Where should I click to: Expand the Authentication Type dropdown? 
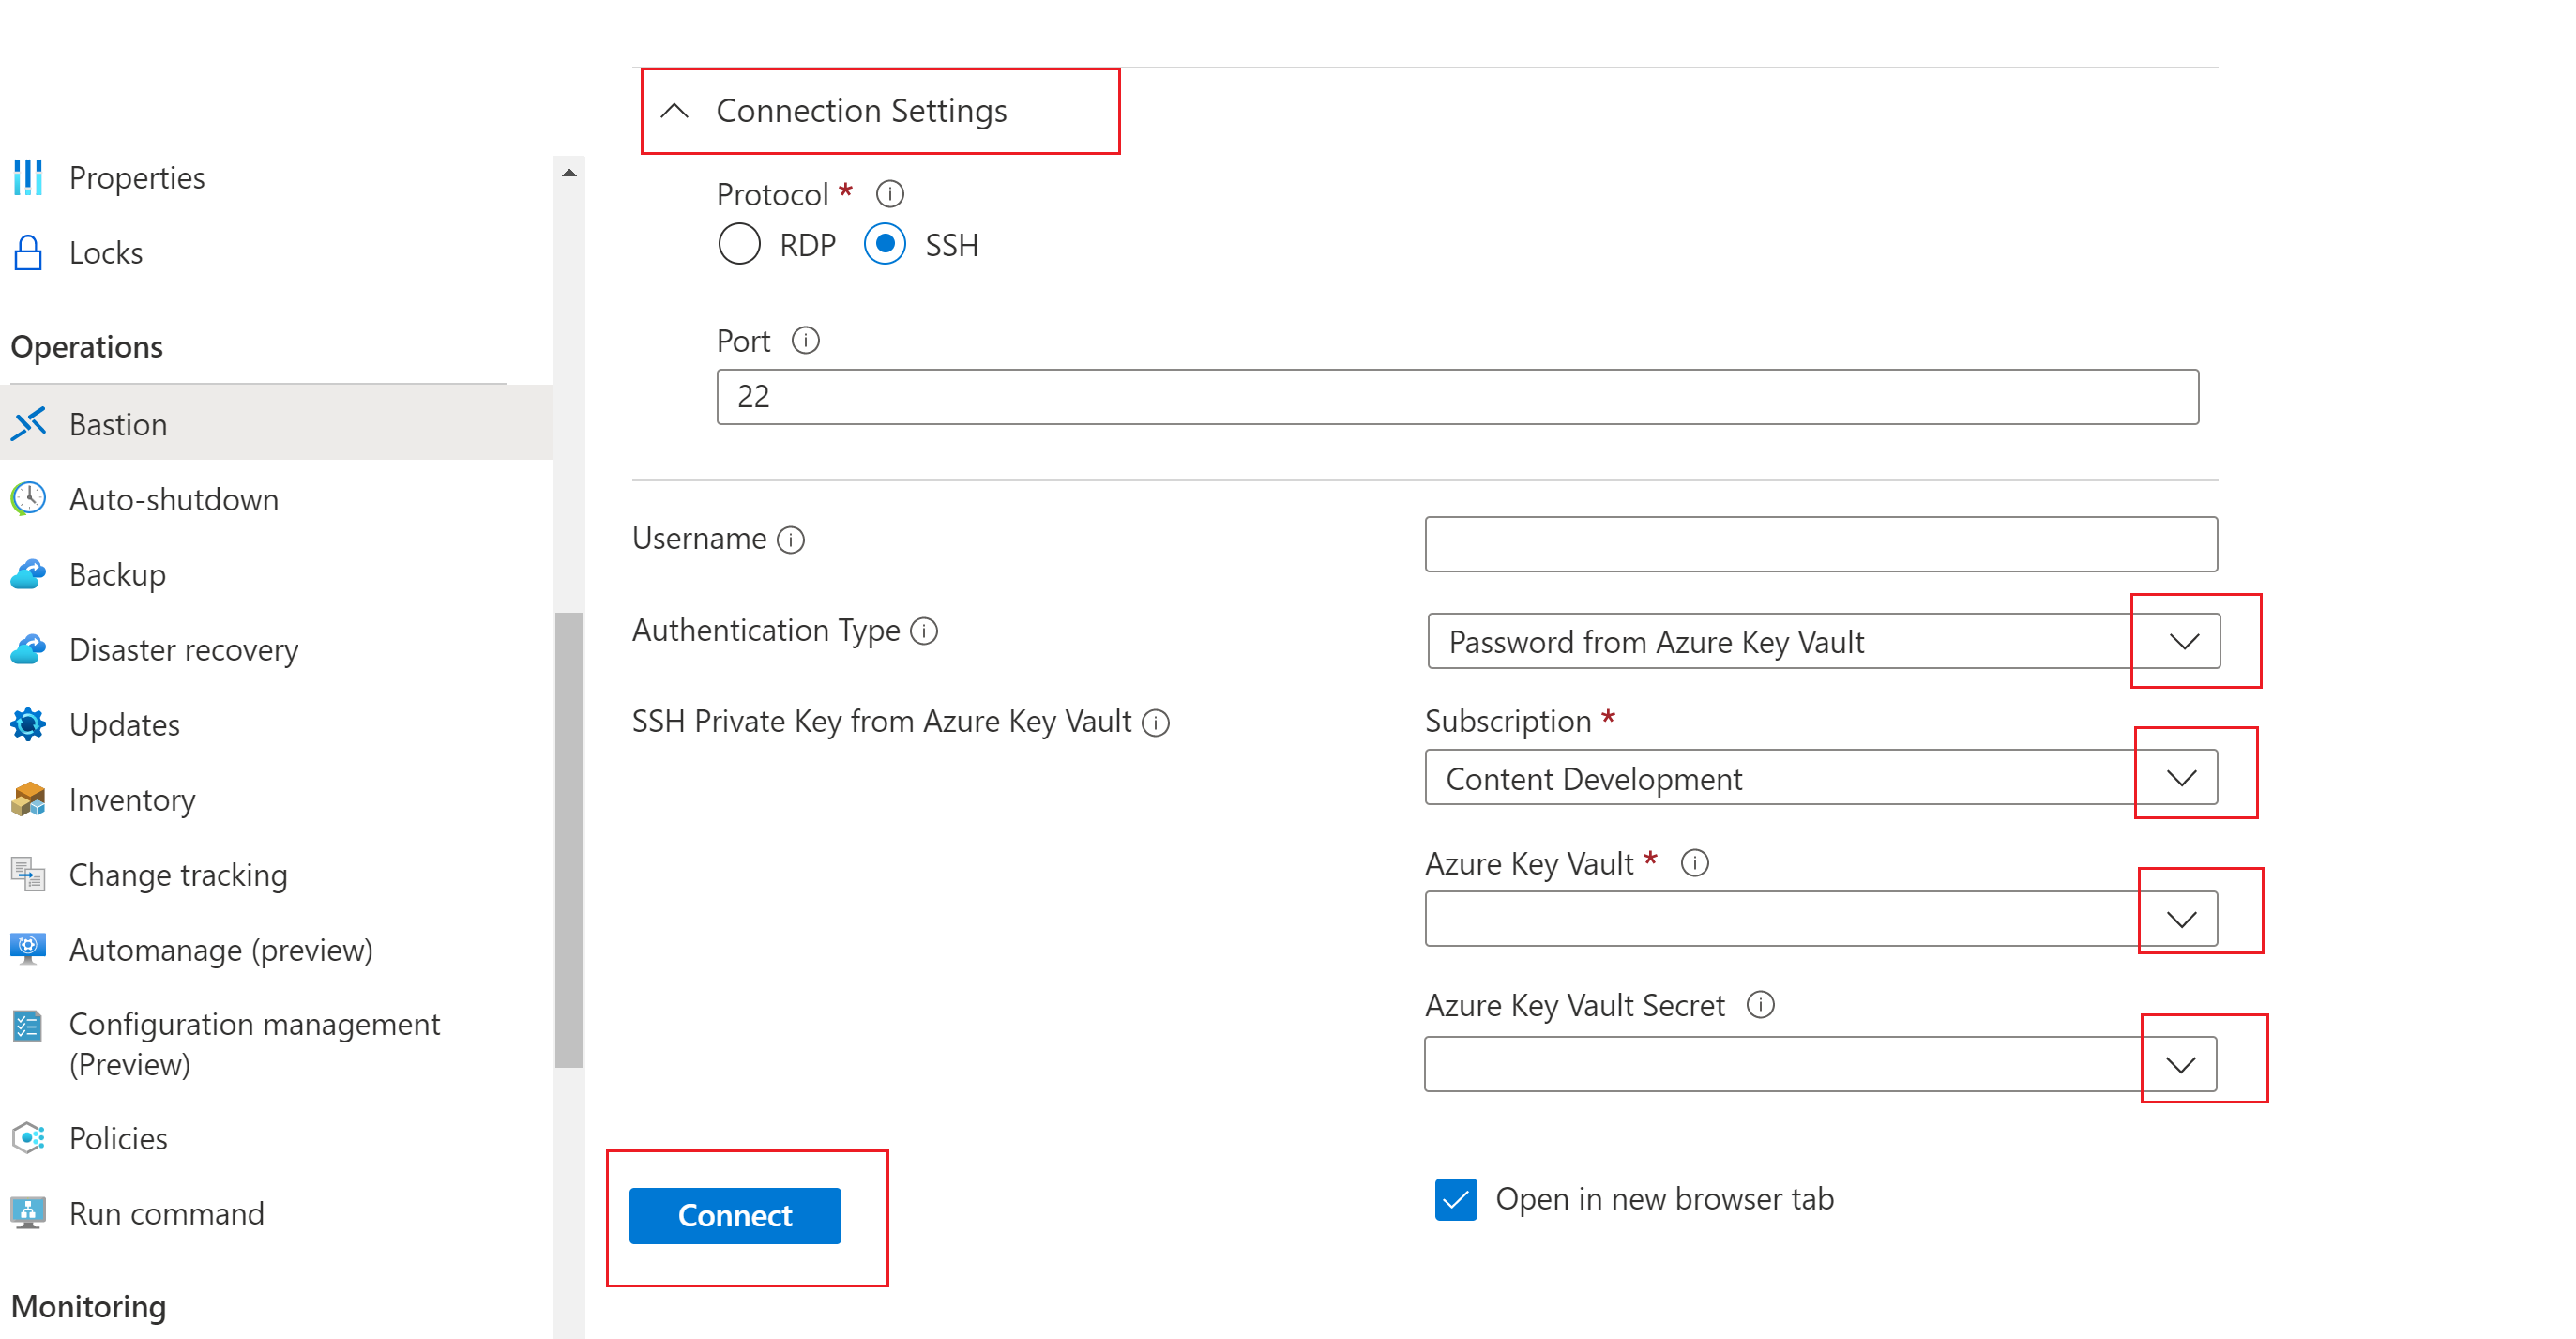coord(2182,641)
